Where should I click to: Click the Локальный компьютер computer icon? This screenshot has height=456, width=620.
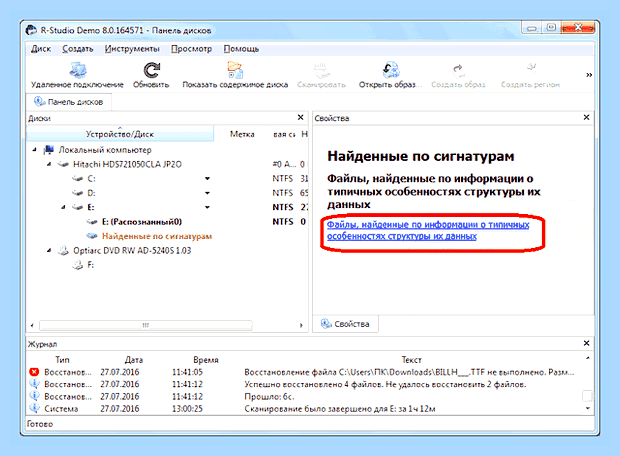click(x=49, y=150)
